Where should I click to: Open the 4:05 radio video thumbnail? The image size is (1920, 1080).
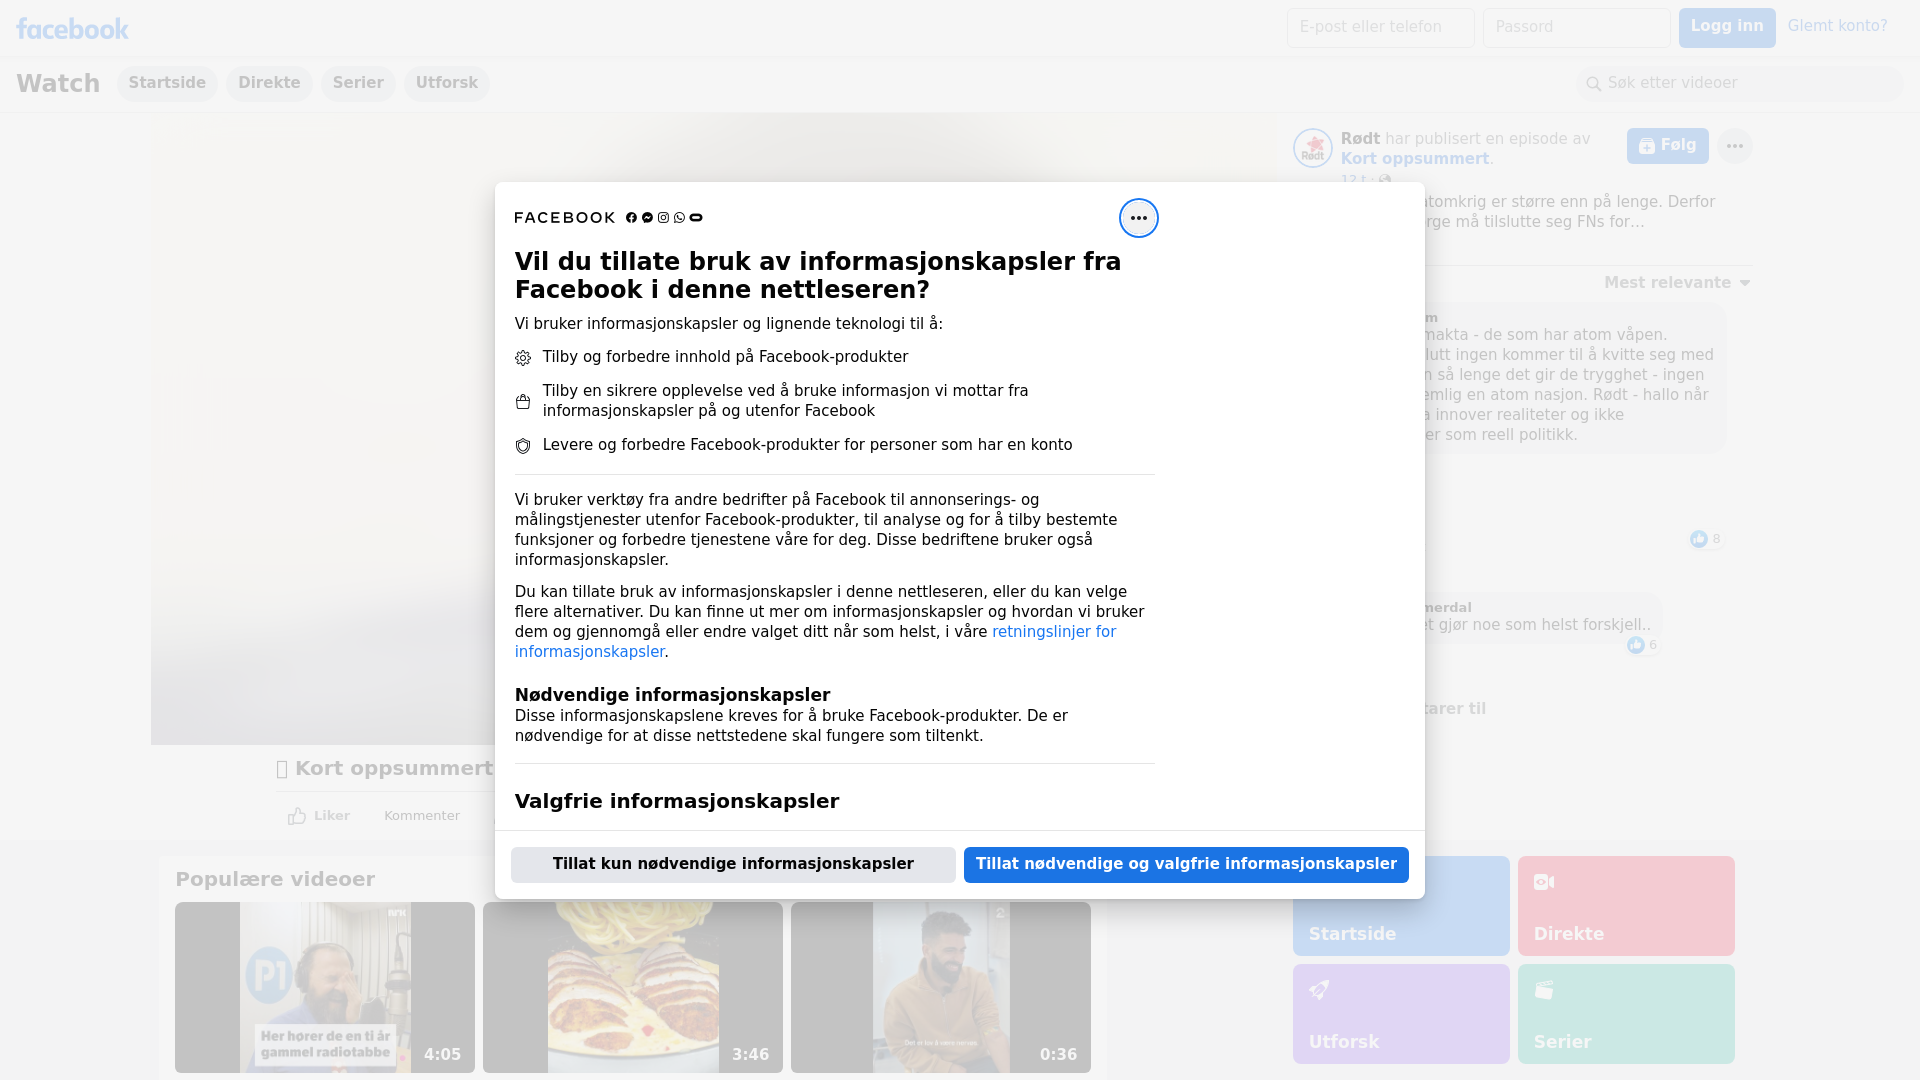click(325, 988)
